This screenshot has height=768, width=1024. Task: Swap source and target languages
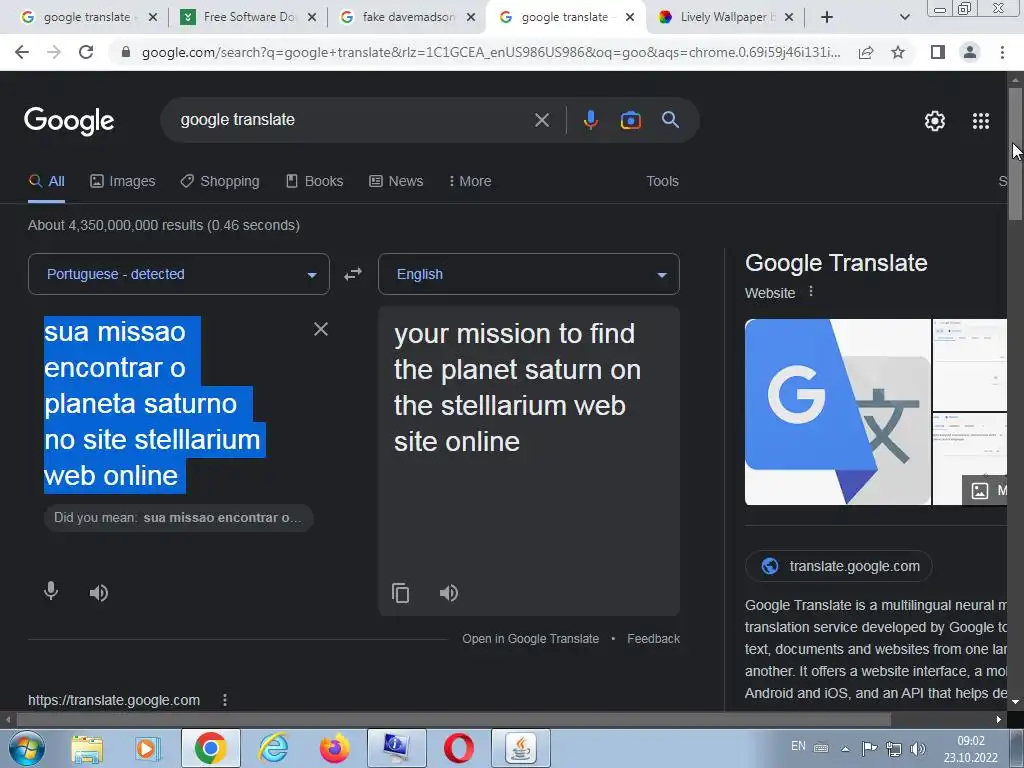(353, 274)
